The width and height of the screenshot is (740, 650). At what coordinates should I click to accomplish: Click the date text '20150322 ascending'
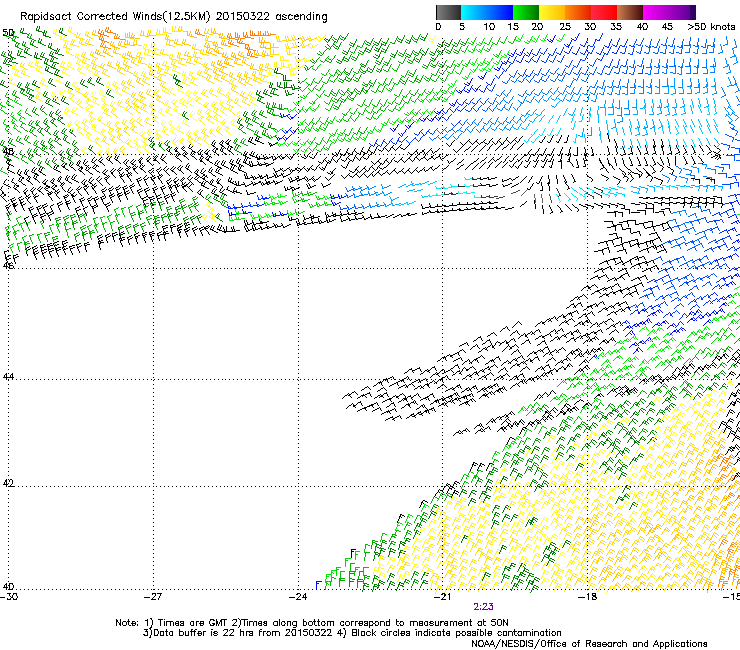[271, 17]
